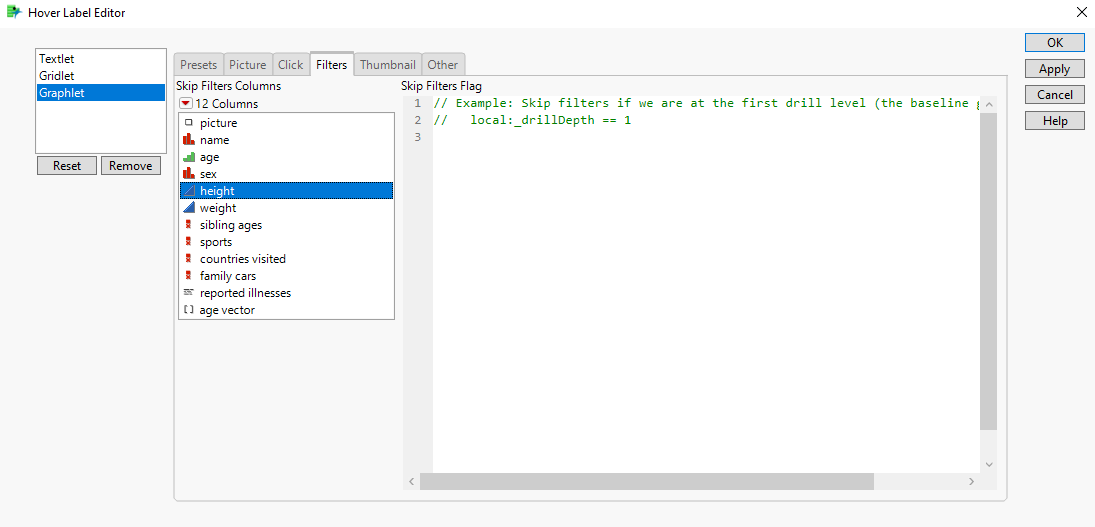Image resolution: width=1095 pixels, height=527 pixels.
Task: Click the Remove button
Action: tap(131, 166)
